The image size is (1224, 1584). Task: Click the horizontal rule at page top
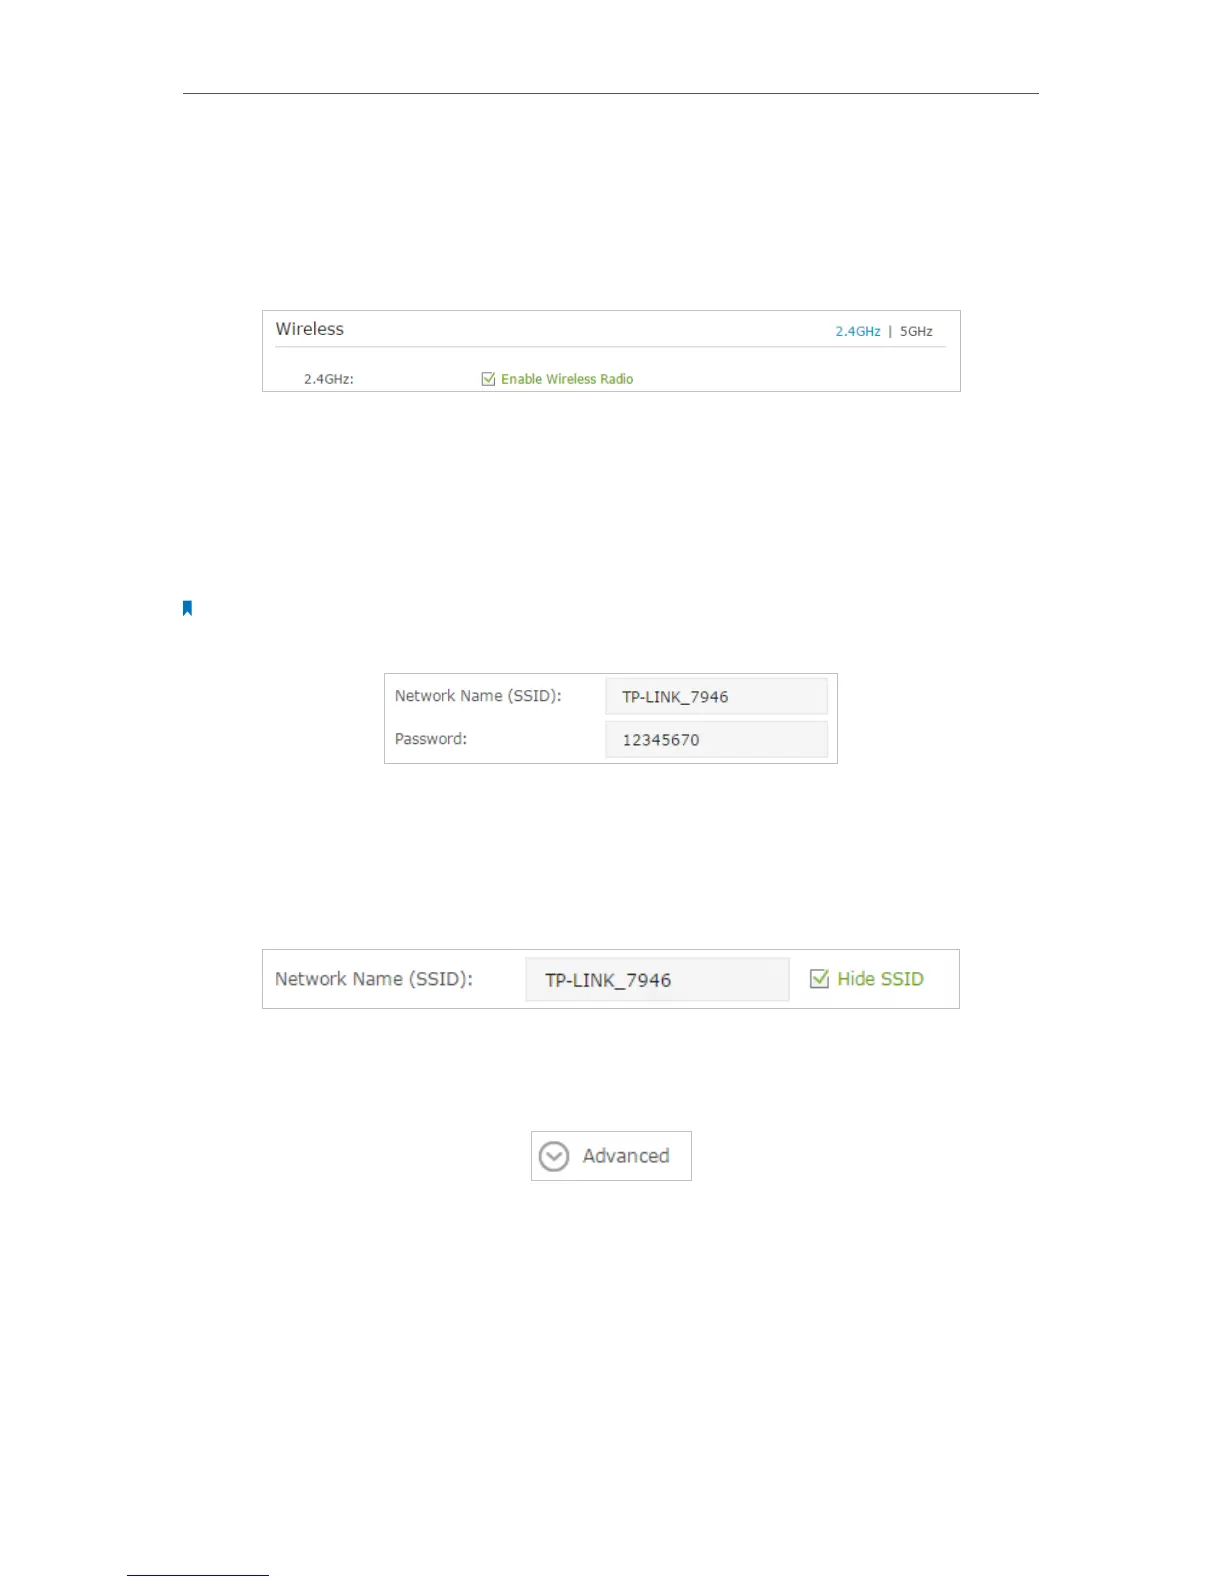(610, 94)
